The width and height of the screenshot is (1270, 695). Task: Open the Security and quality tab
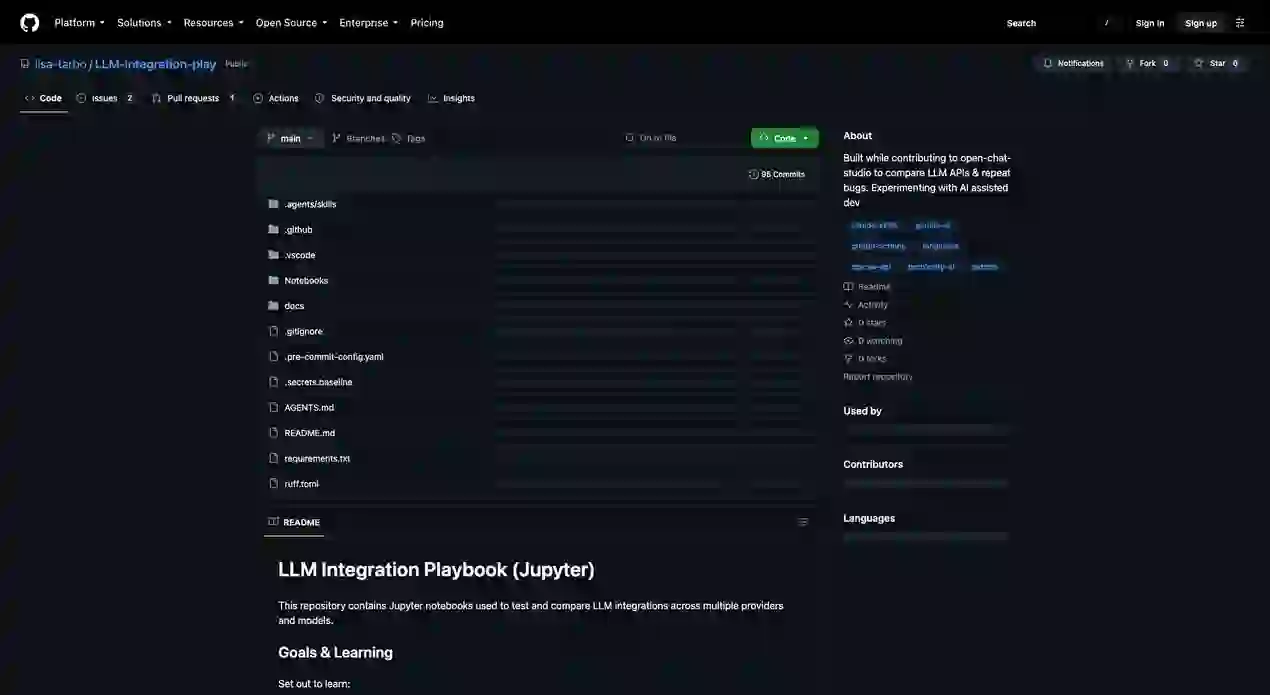pos(362,98)
